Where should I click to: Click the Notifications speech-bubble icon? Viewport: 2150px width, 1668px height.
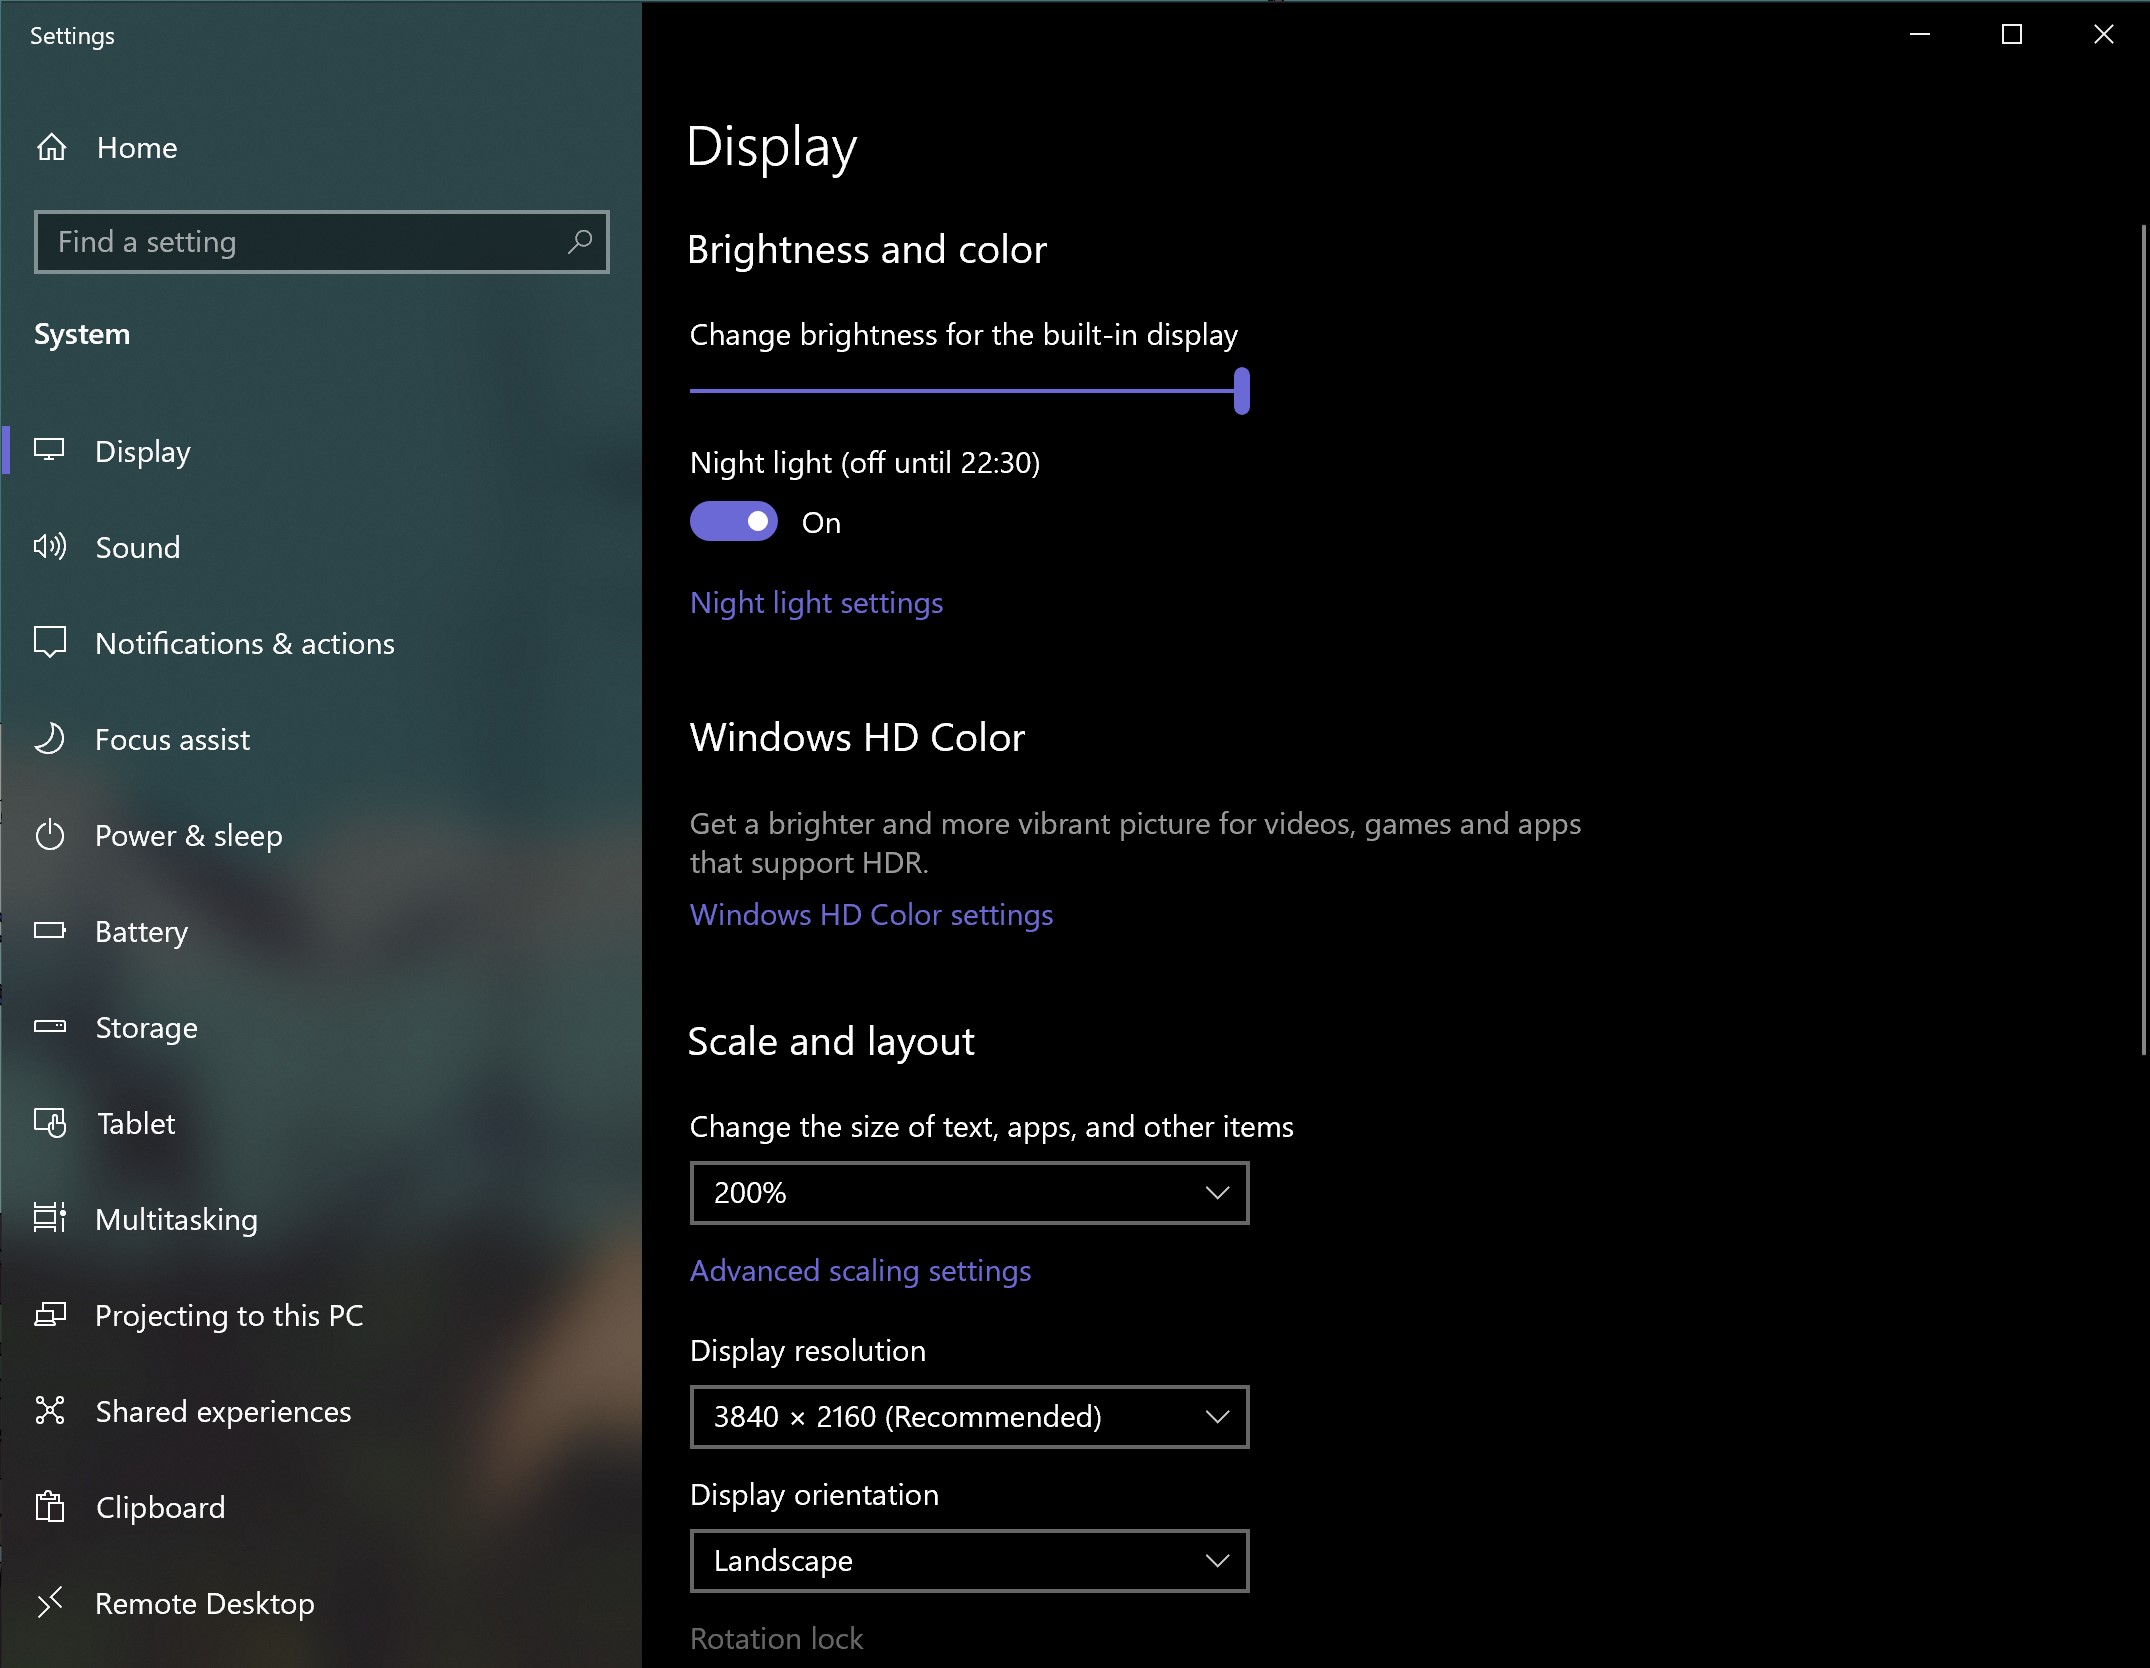pos(49,642)
